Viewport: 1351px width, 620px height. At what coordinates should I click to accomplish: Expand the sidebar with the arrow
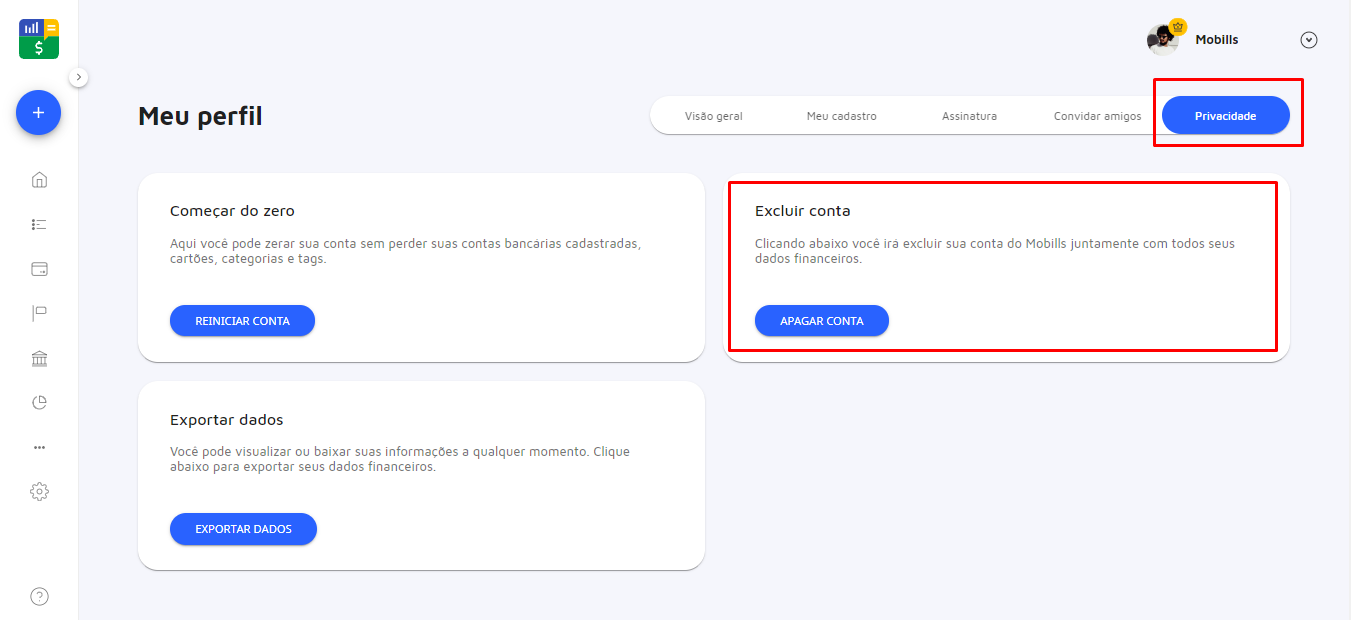[79, 77]
